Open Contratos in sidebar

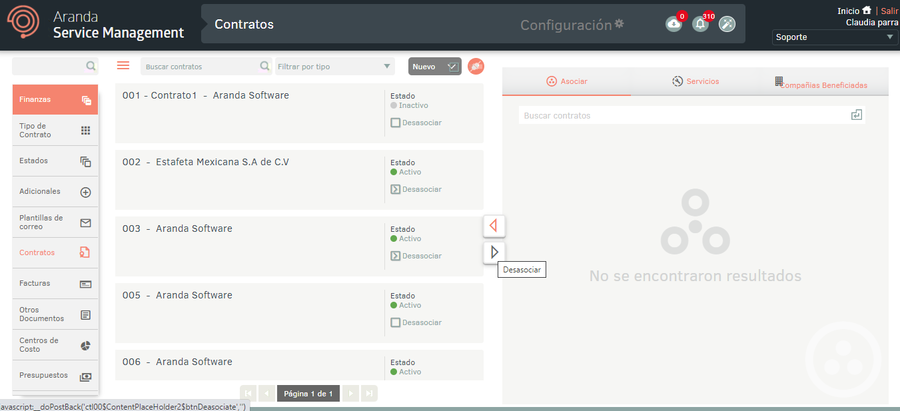tap(55, 253)
